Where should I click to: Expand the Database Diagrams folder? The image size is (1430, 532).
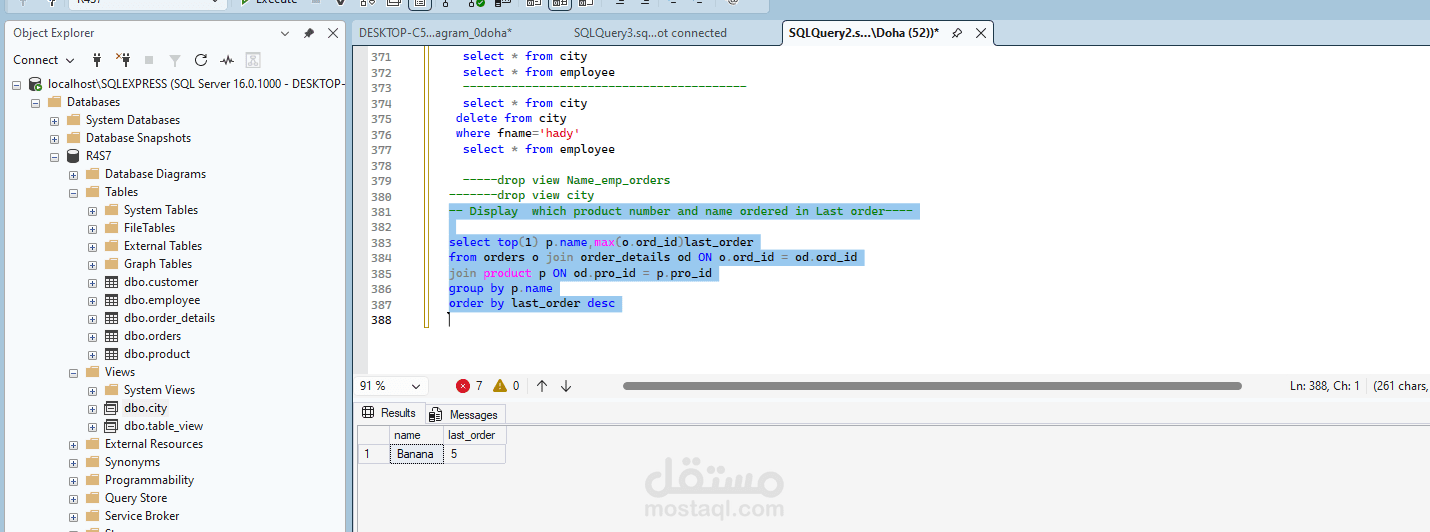coord(74,174)
